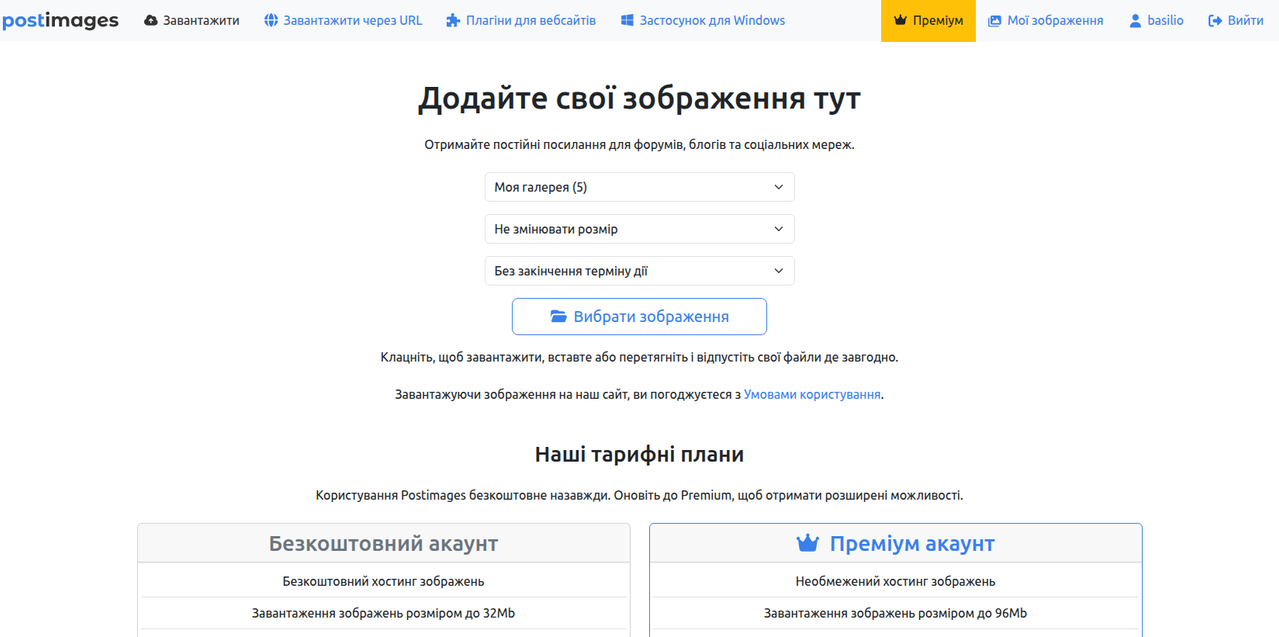Click text Завантаження зображень розміром до 32Mb
Image resolution: width=1279 pixels, height=637 pixels.
tap(384, 613)
